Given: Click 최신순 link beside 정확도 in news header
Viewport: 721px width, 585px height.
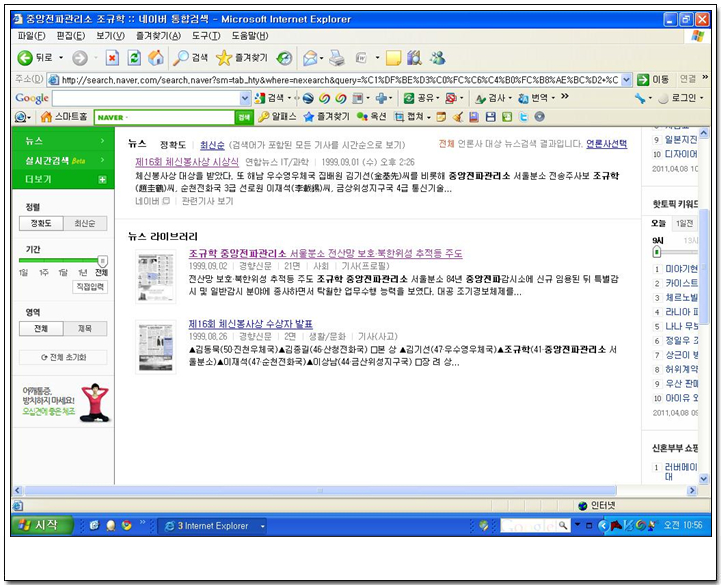Looking at the screenshot, I should [212, 145].
